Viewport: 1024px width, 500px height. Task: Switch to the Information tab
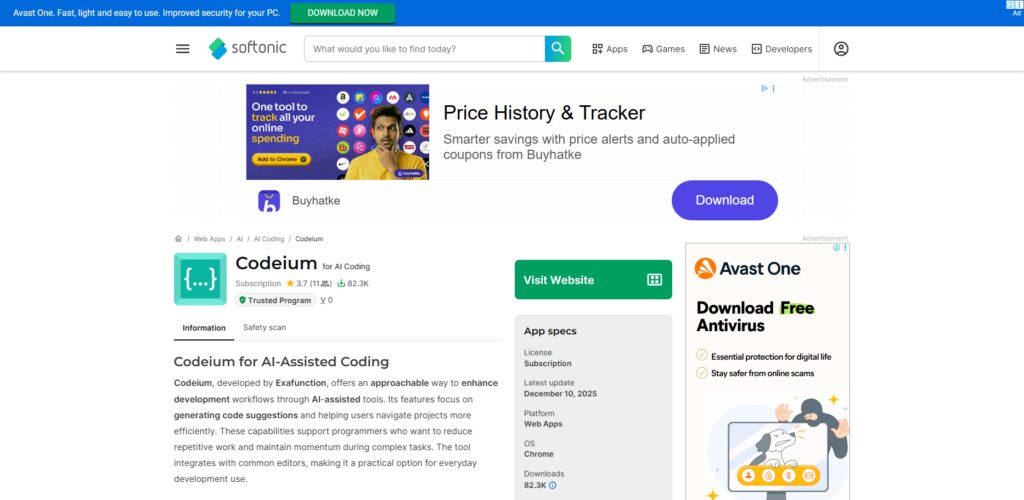pos(204,328)
